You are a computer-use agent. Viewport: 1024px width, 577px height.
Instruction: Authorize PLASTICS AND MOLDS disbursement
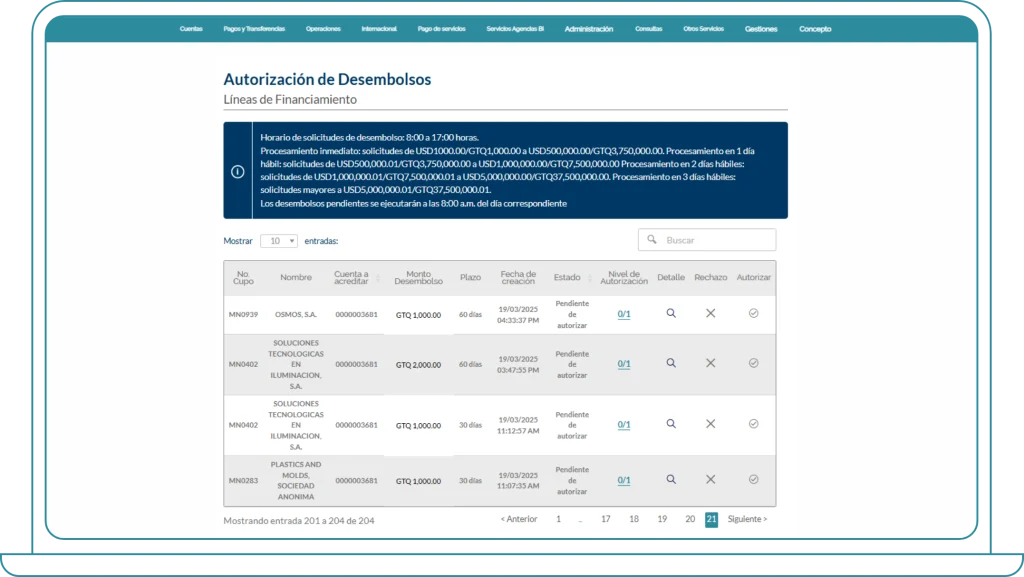(753, 479)
